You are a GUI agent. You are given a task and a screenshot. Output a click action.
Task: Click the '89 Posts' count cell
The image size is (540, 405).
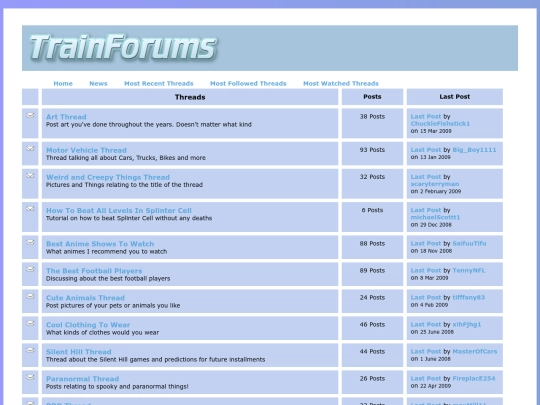pyautogui.click(x=372, y=274)
